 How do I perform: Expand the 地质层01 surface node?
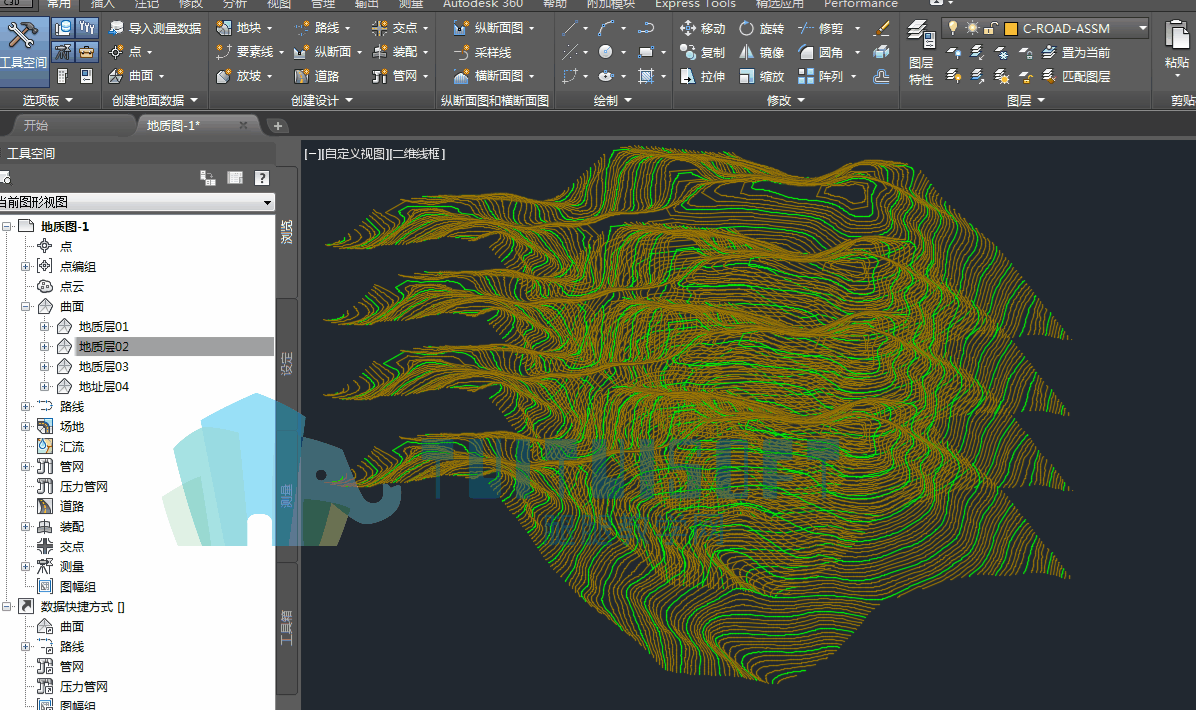[x=44, y=326]
